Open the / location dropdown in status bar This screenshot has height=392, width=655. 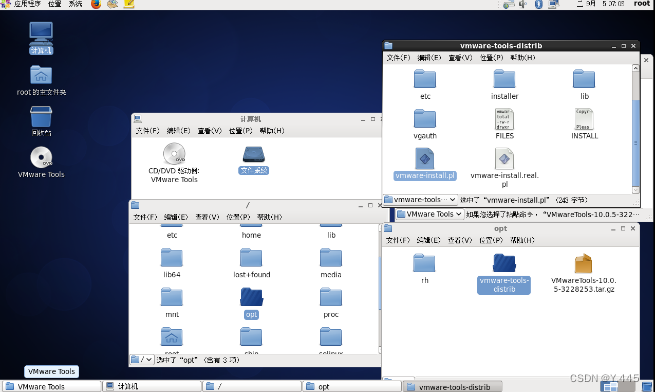tap(142, 360)
